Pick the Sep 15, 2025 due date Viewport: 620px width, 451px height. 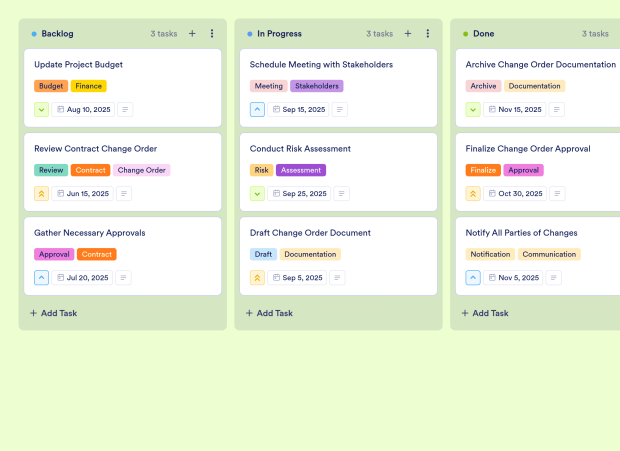point(298,109)
